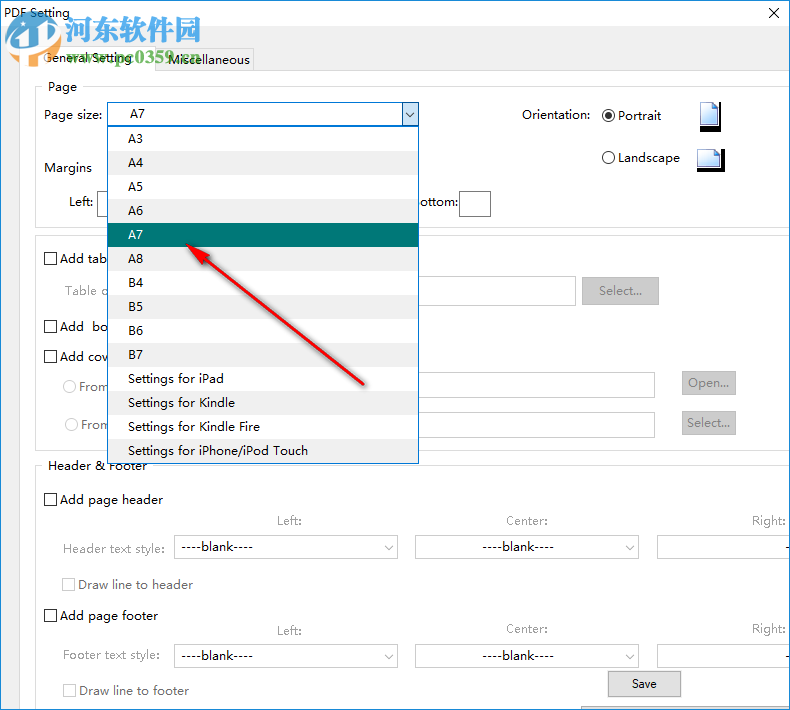Screen dimensions: 790x710
Task: Choose A4 from the page size list
Action: pyautogui.click(x=263, y=163)
